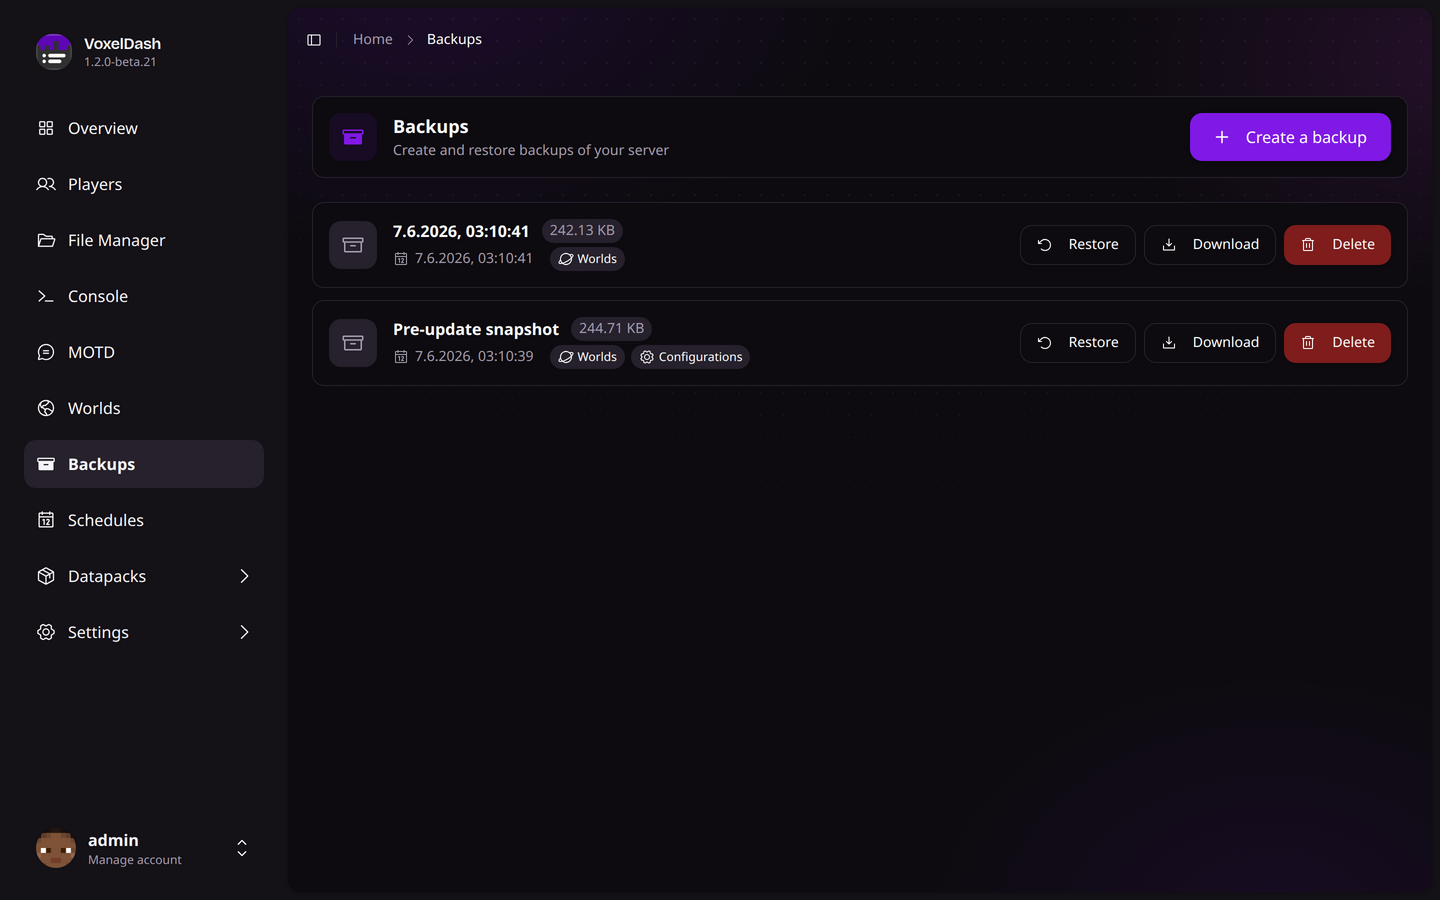This screenshot has width=1440, height=900.
Task: Expand the Settings submenu chevron
Action: point(244,632)
